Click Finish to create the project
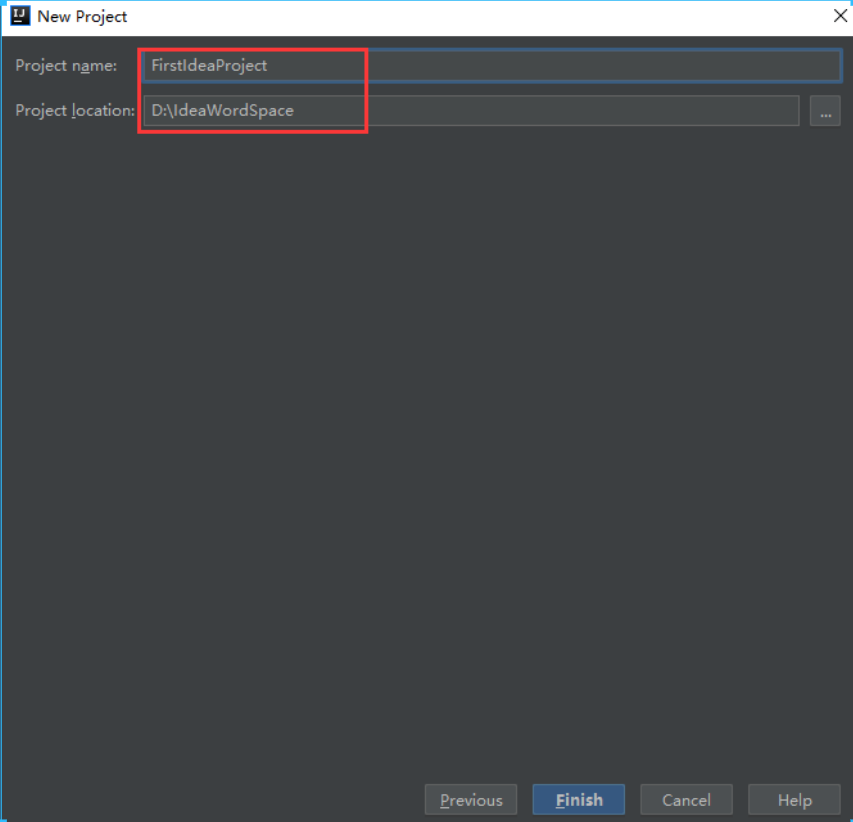The width and height of the screenshot is (853, 822). (x=578, y=799)
